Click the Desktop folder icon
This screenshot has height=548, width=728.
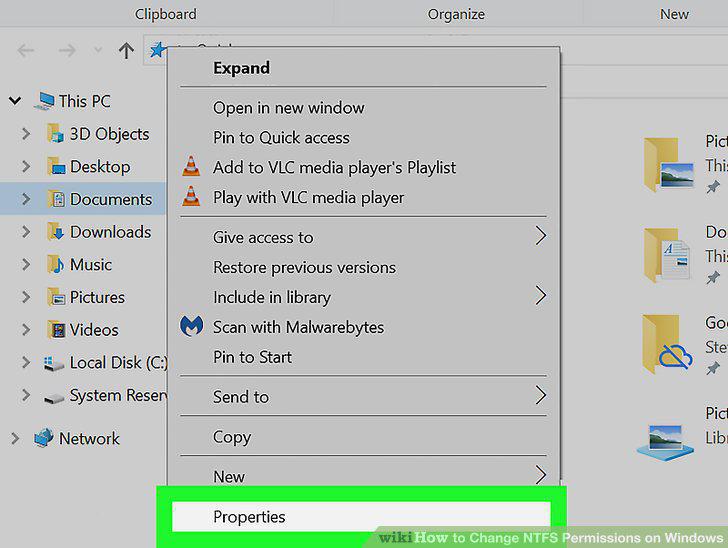click(x=56, y=166)
